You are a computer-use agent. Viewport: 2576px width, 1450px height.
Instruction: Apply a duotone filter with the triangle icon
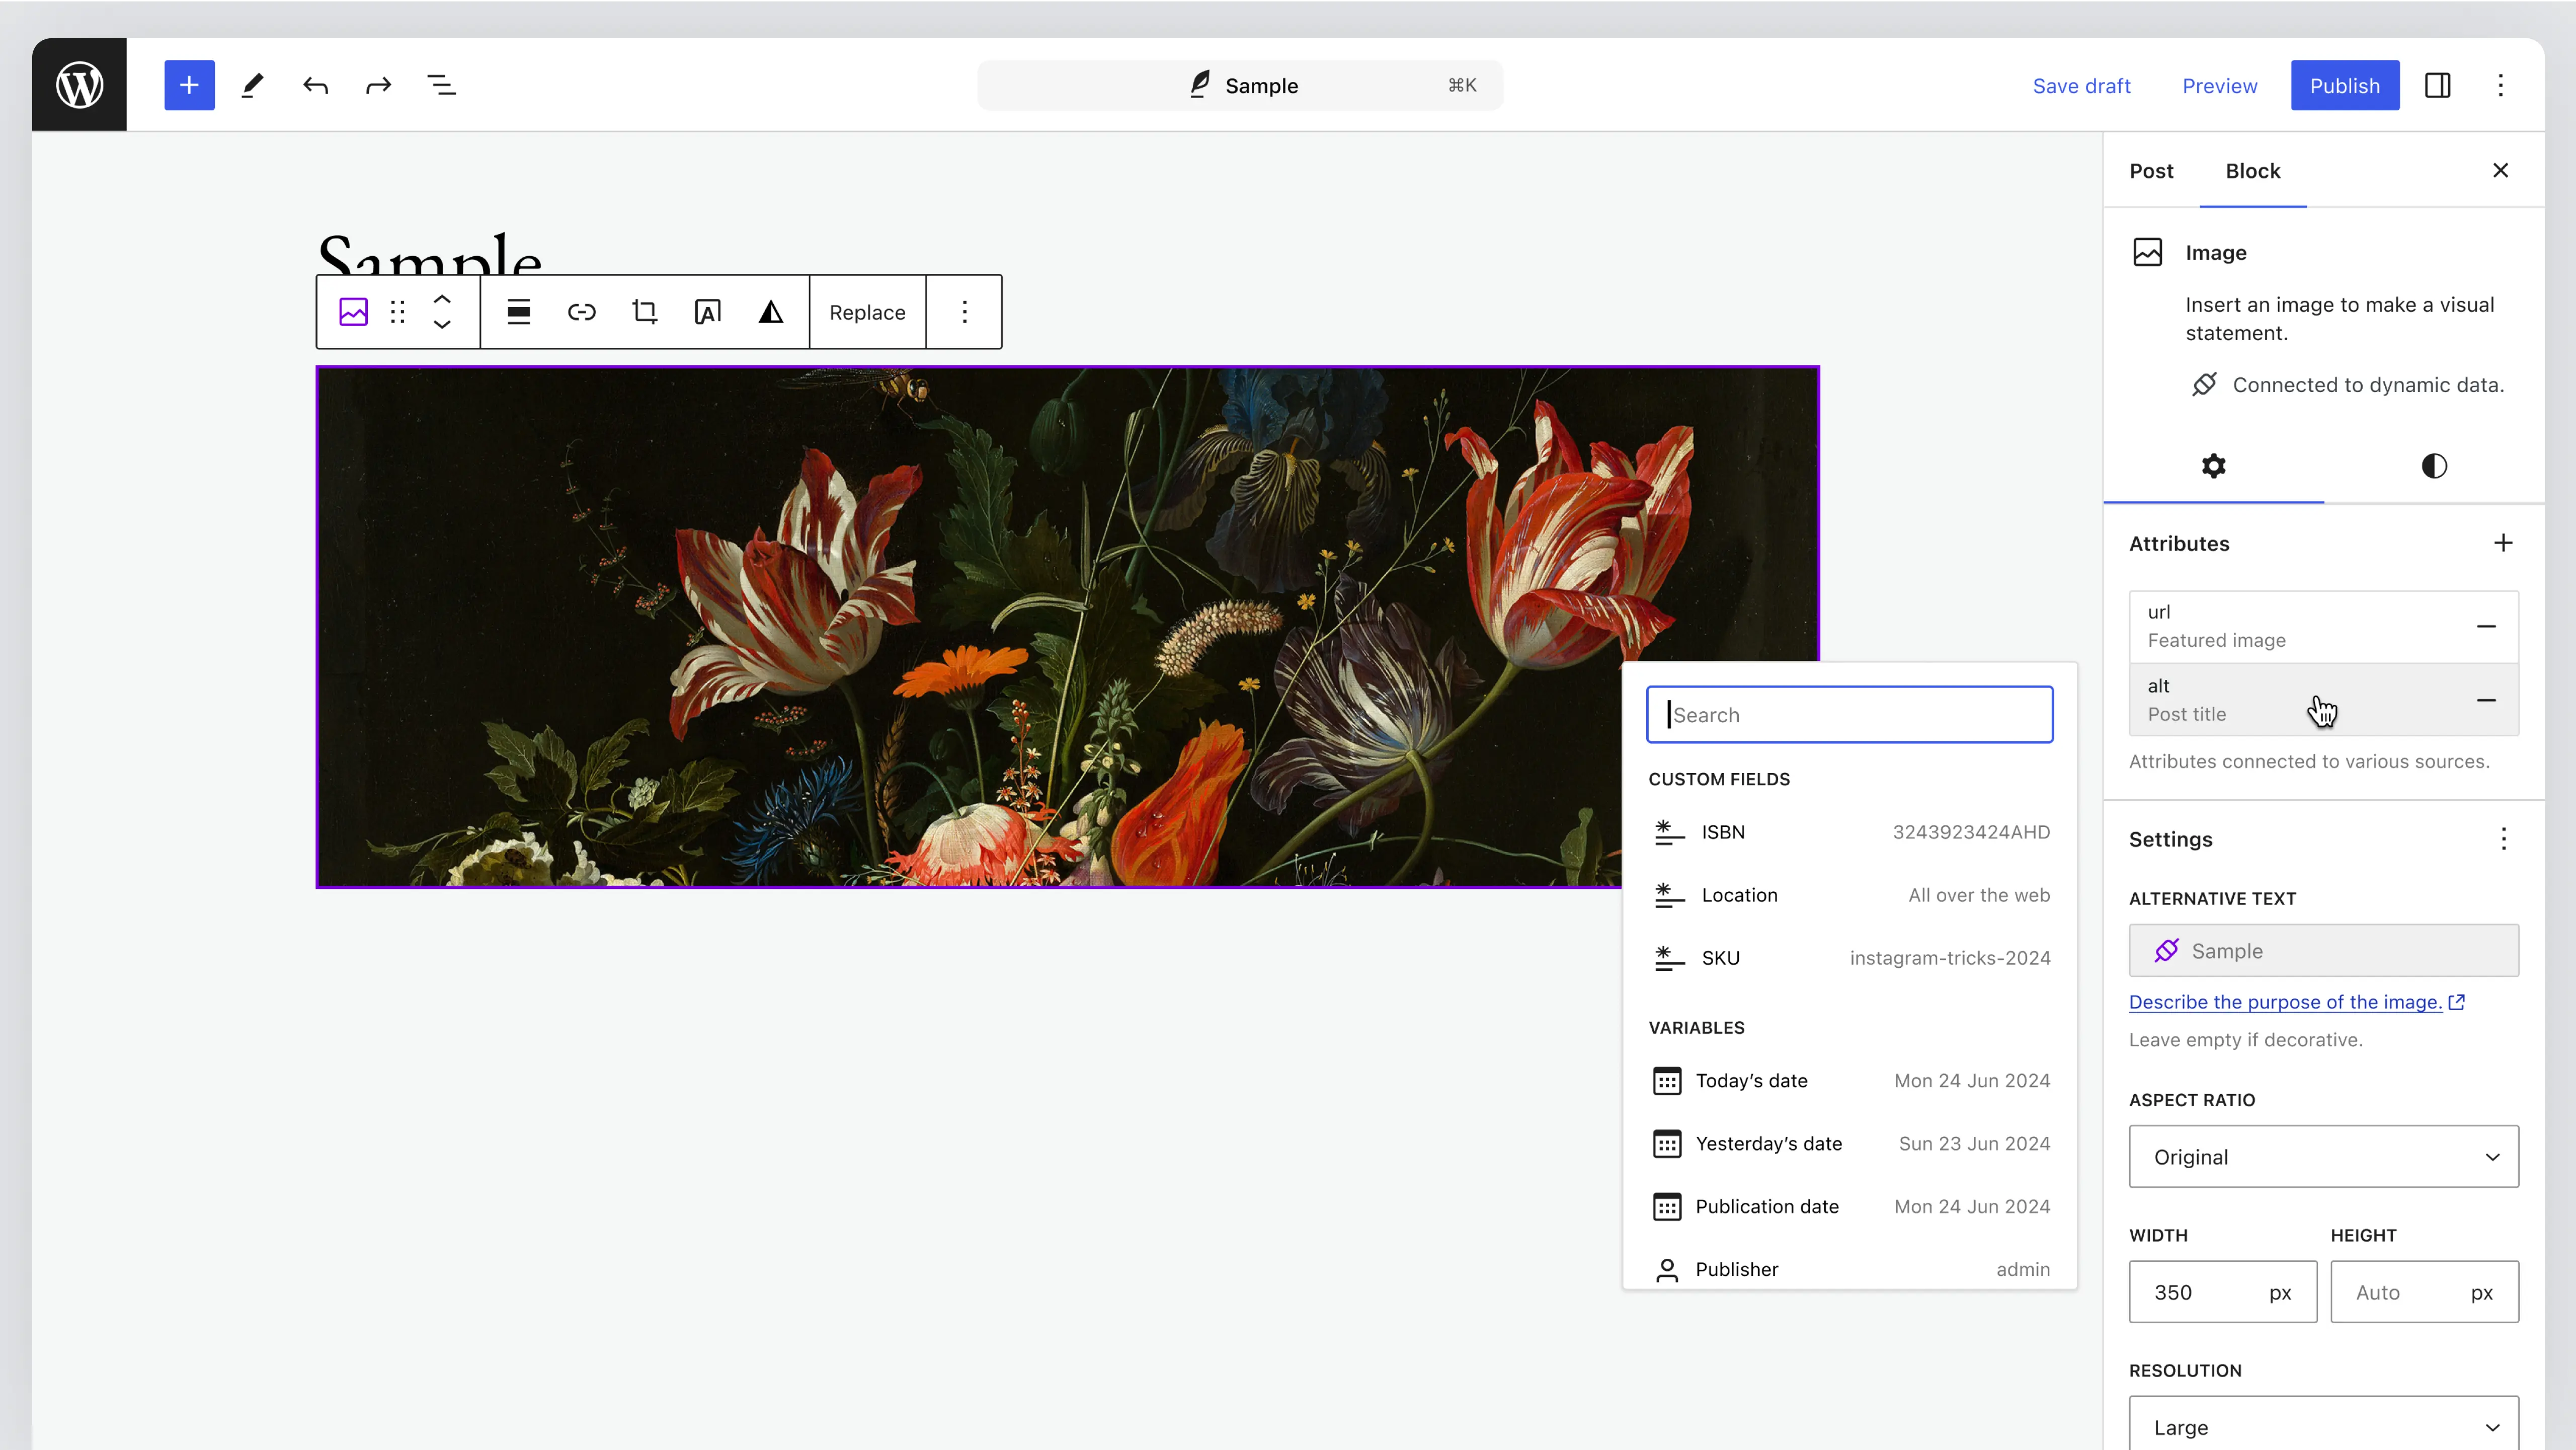tap(770, 311)
